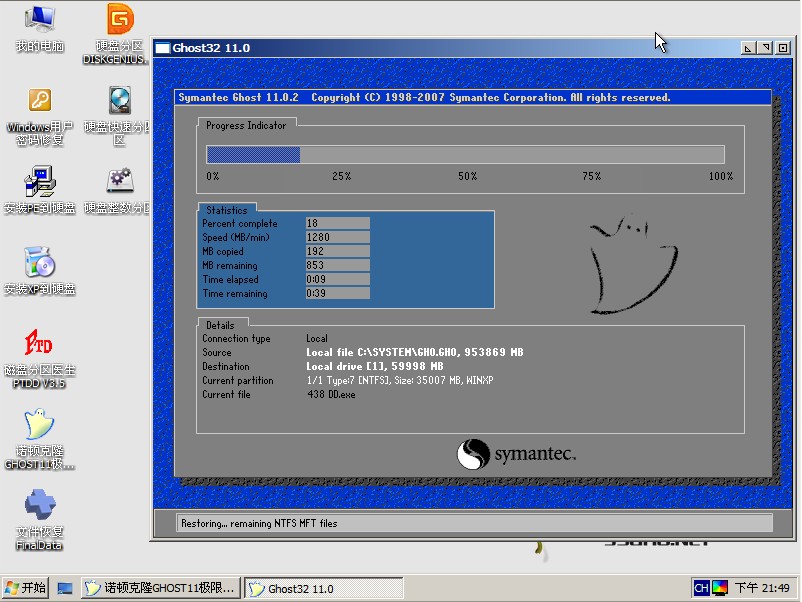This screenshot has height=602, width=802.
Task: Click the 21:49 clock in taskbar
Action: pos(762,588)
